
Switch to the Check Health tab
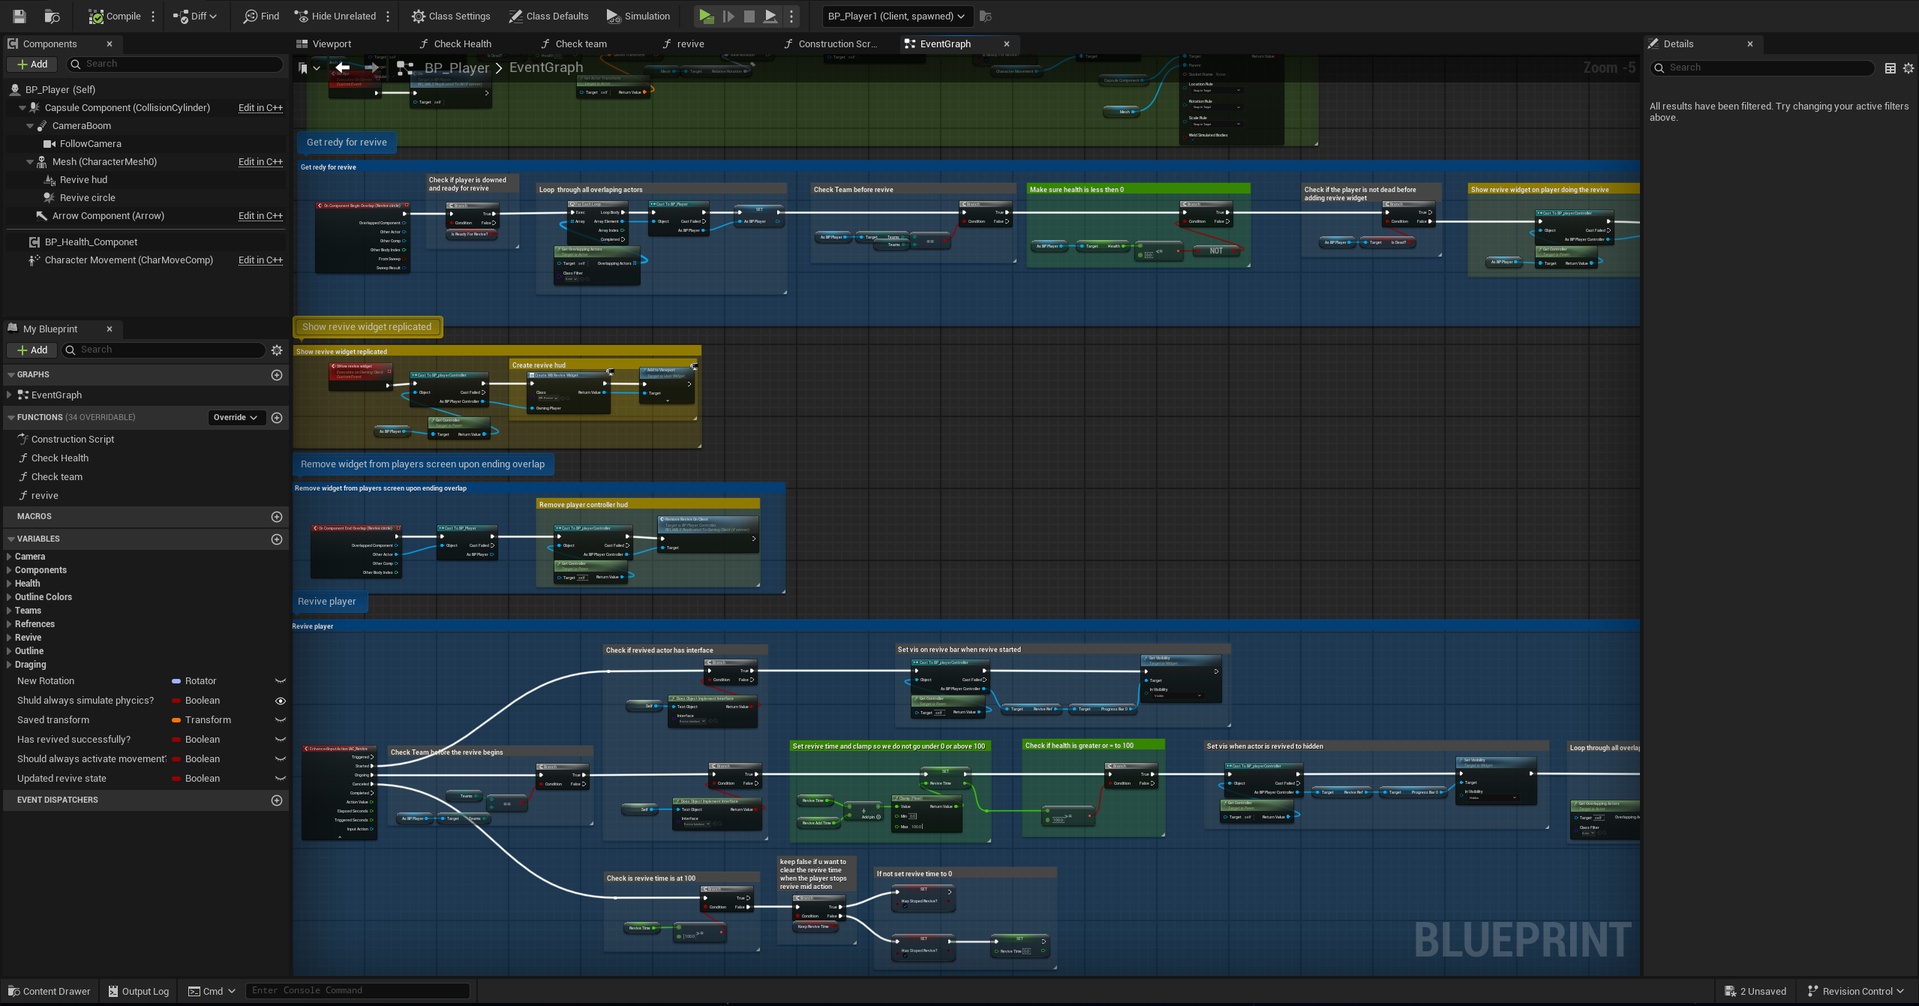(x=461, y=44)
